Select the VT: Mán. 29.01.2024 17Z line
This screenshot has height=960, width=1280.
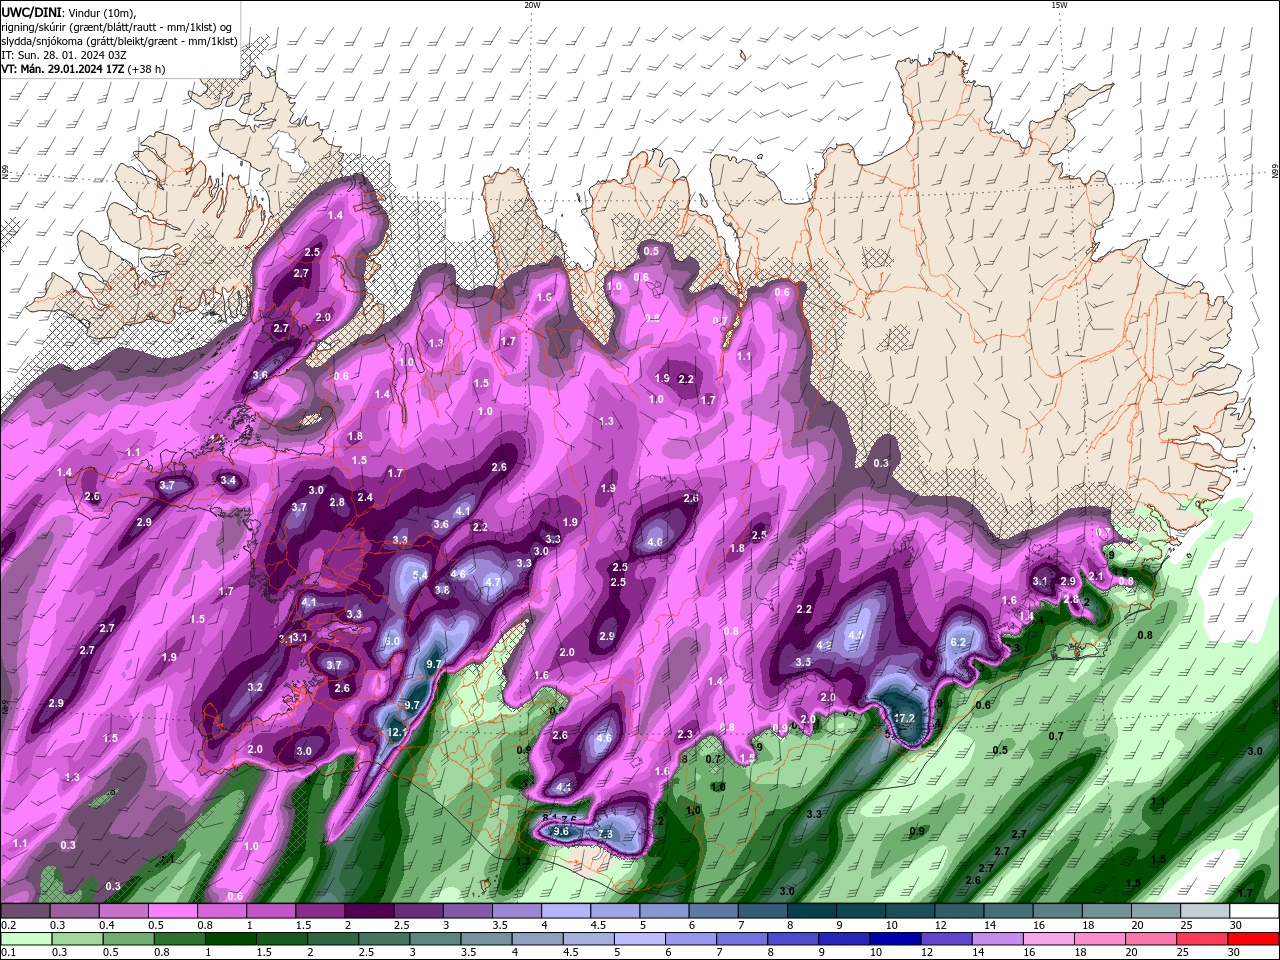[x=84, y=69]
